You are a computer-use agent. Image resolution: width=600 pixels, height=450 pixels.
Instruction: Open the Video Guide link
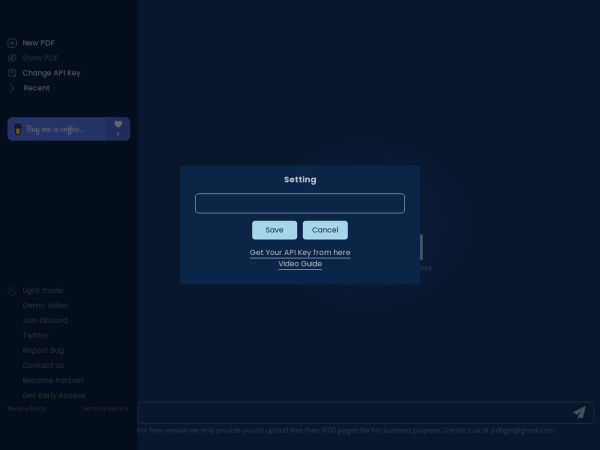[300, 264]
